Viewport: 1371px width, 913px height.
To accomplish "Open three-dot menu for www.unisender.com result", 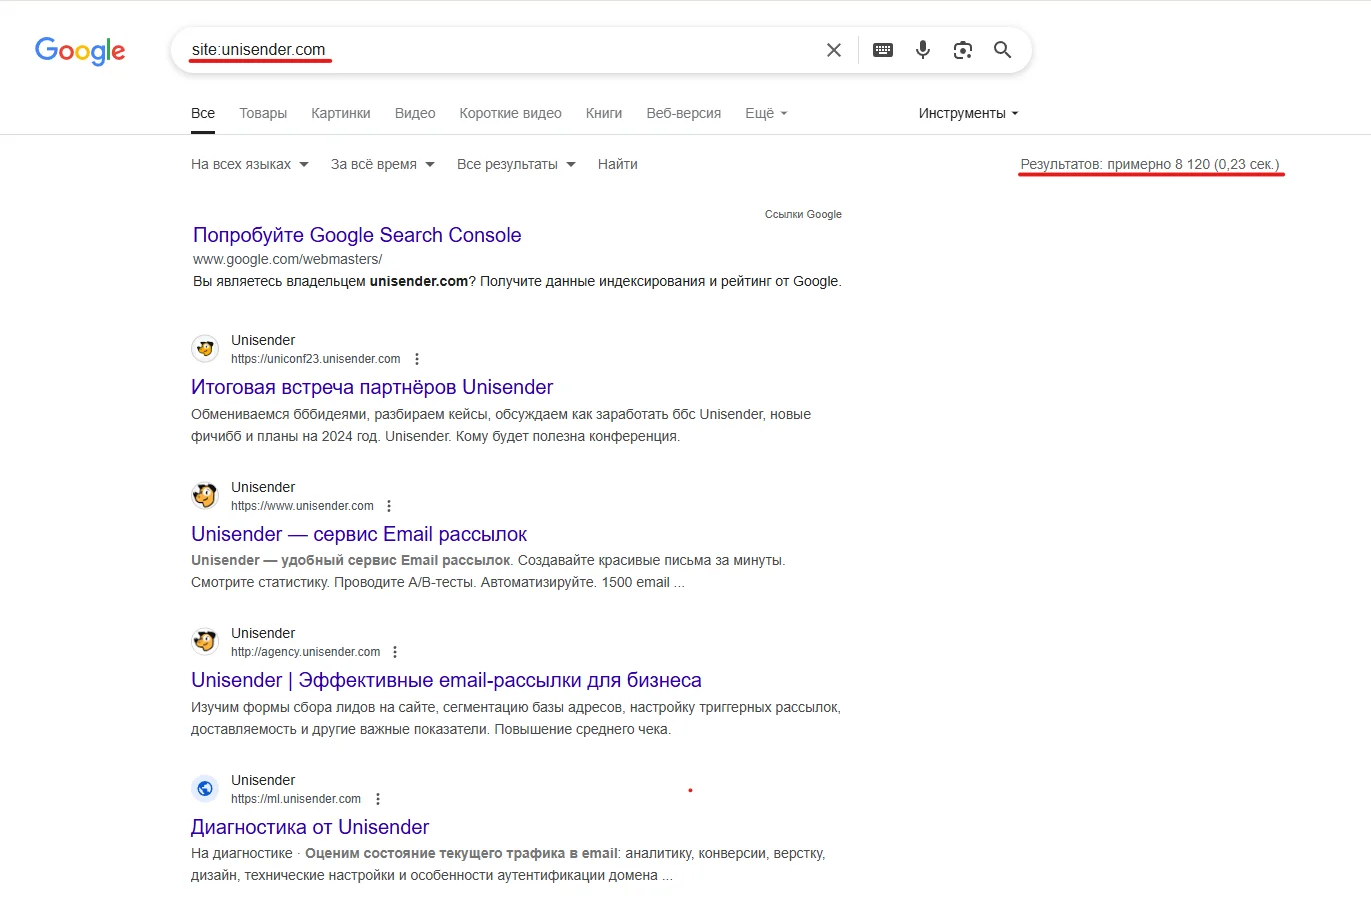I will [389, 506].
